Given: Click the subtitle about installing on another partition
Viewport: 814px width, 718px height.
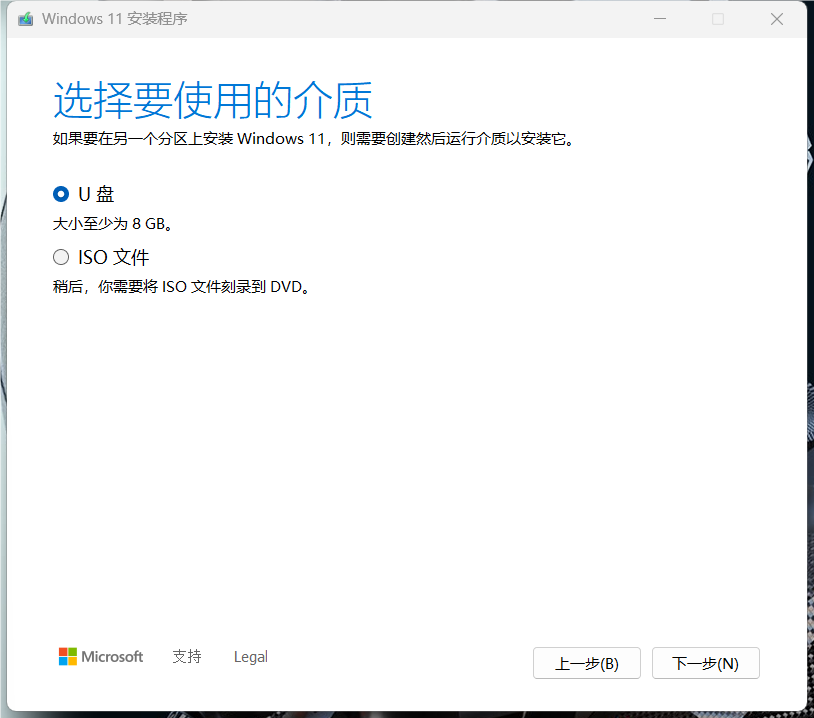Looking at the screenshot, I should click(x=314, y=139).
